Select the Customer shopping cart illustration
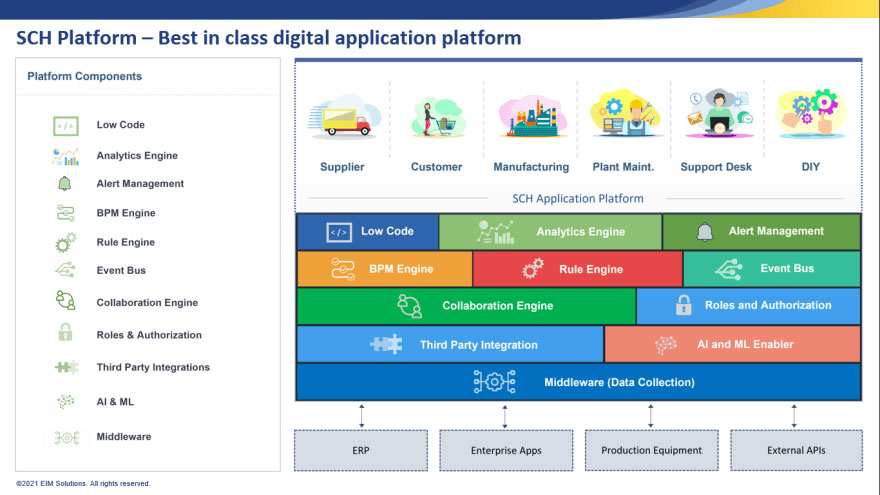This screenshot has height=495, width=880. 436,117
